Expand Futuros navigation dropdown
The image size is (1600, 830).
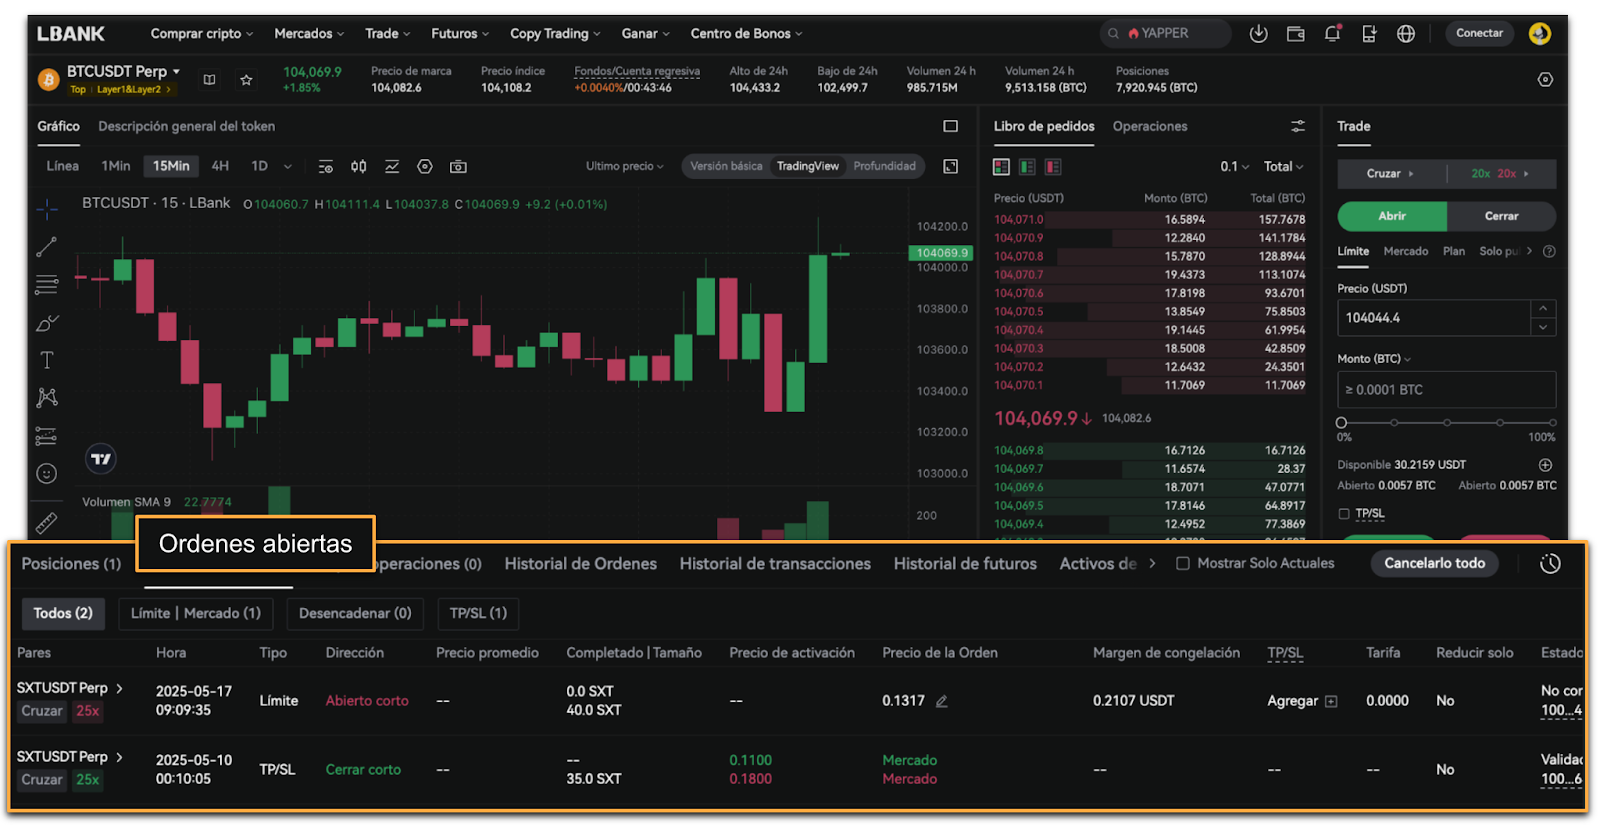460,34
